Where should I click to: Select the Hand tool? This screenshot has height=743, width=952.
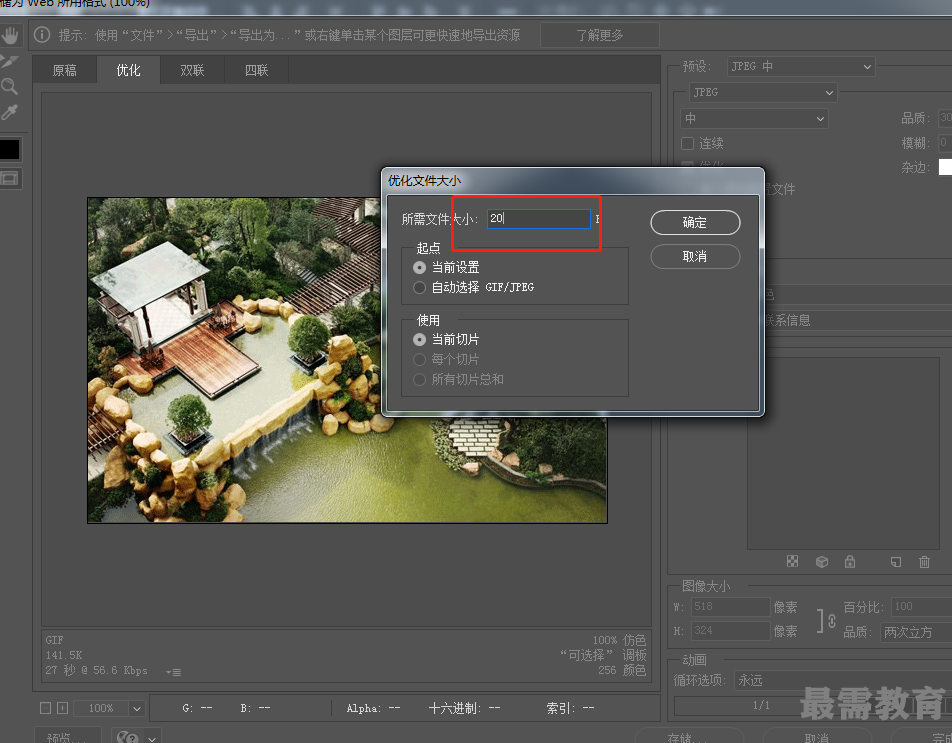(x=10, y=35)
